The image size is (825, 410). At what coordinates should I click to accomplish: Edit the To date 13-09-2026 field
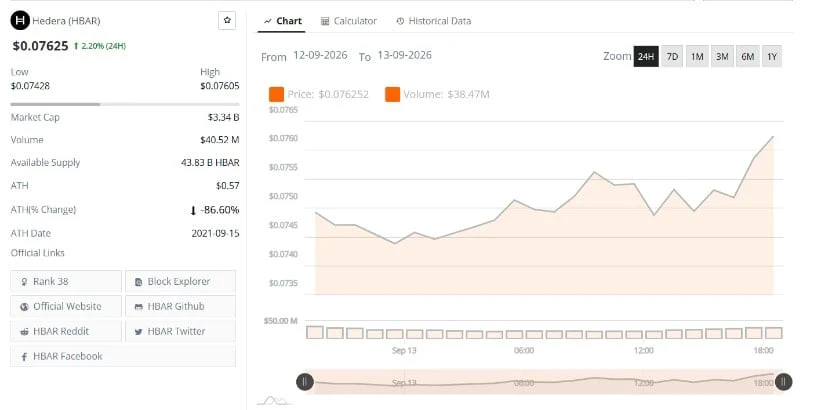[x=405, y=55]
